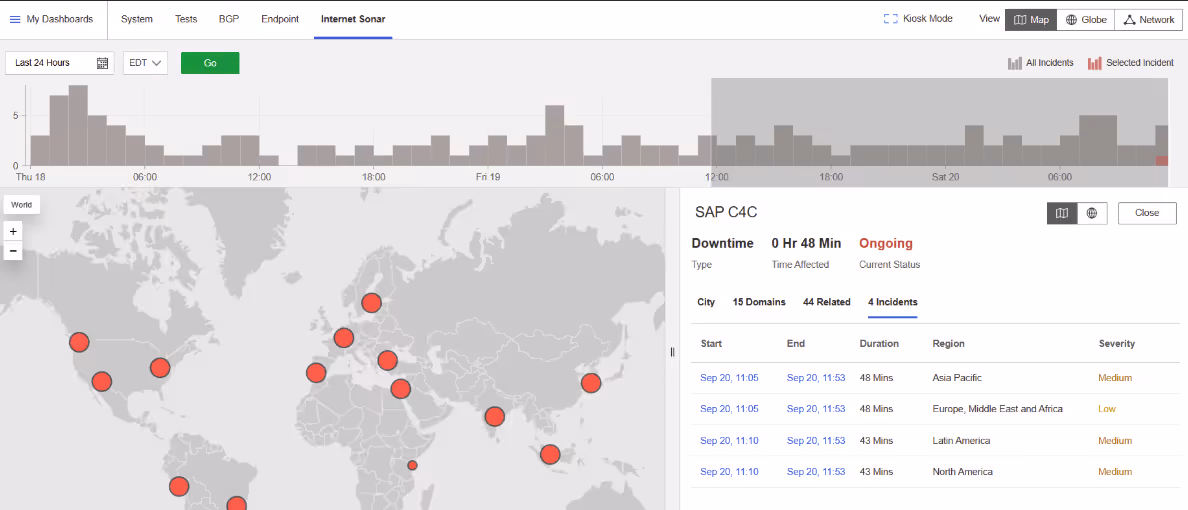Screen dimensions: 1188x510
Task: Open Europe, Middle East and Africa end time link
Action: [815, 408]
